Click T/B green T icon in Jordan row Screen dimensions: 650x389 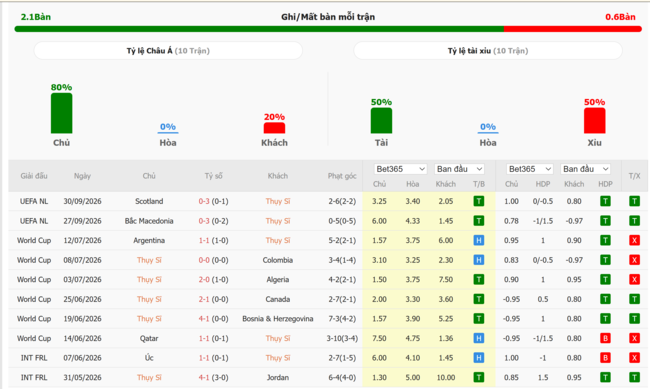(x=479, y=377)
